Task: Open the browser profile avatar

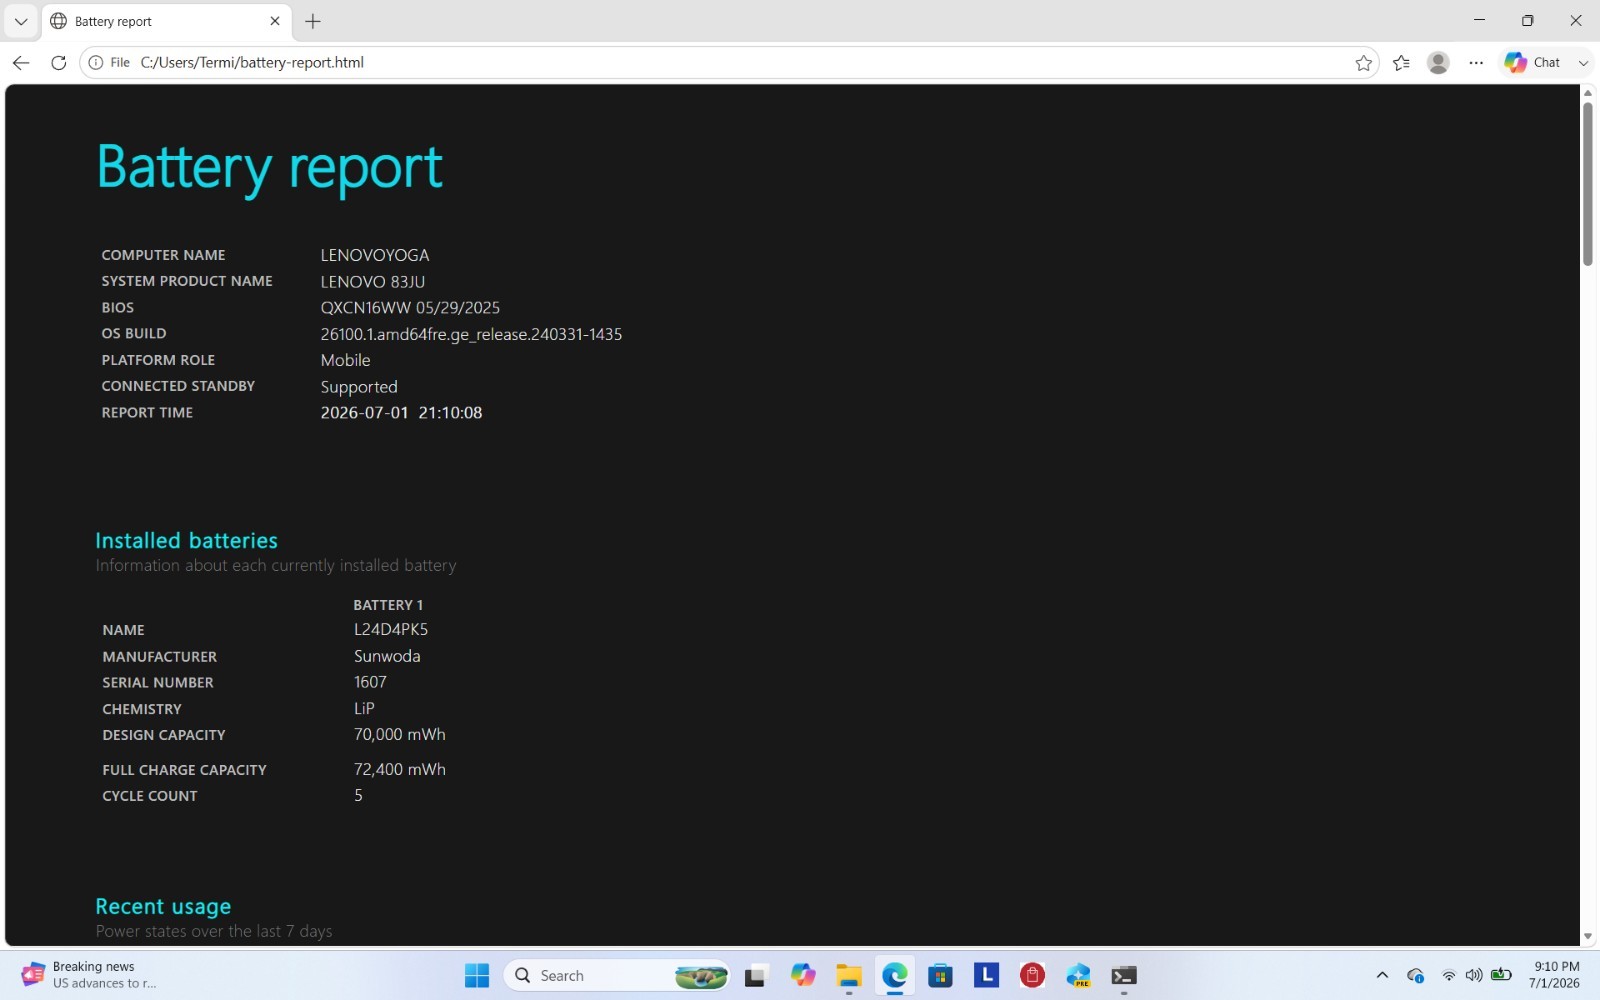Action: (x=1438, y=63)
